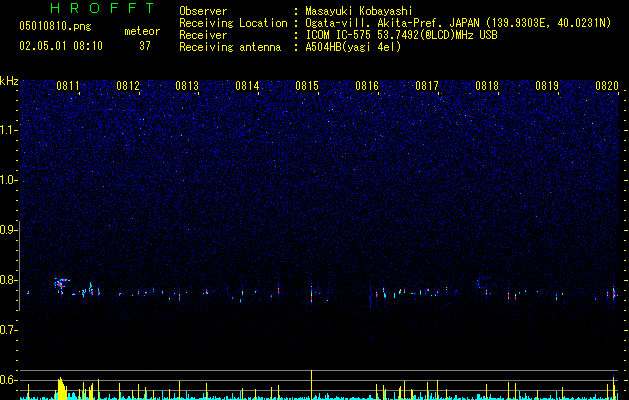Click the 0816 time marker
This screenshot has height=400, width=629.
point(367,86)
